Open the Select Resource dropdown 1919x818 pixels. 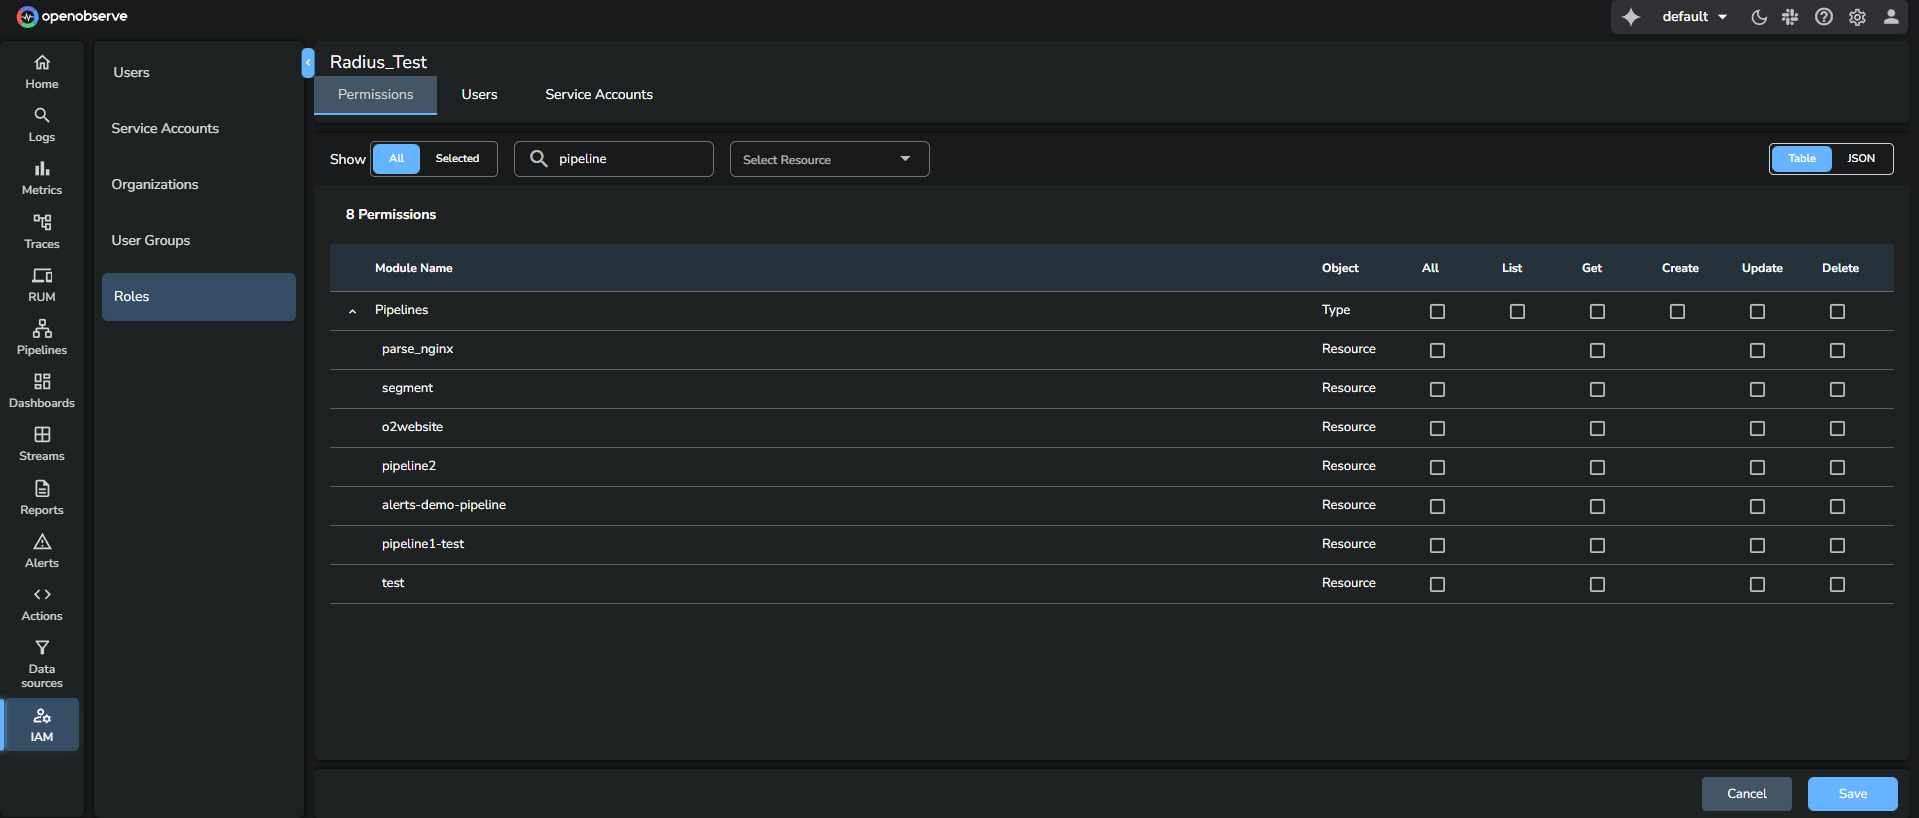[829, 159]
